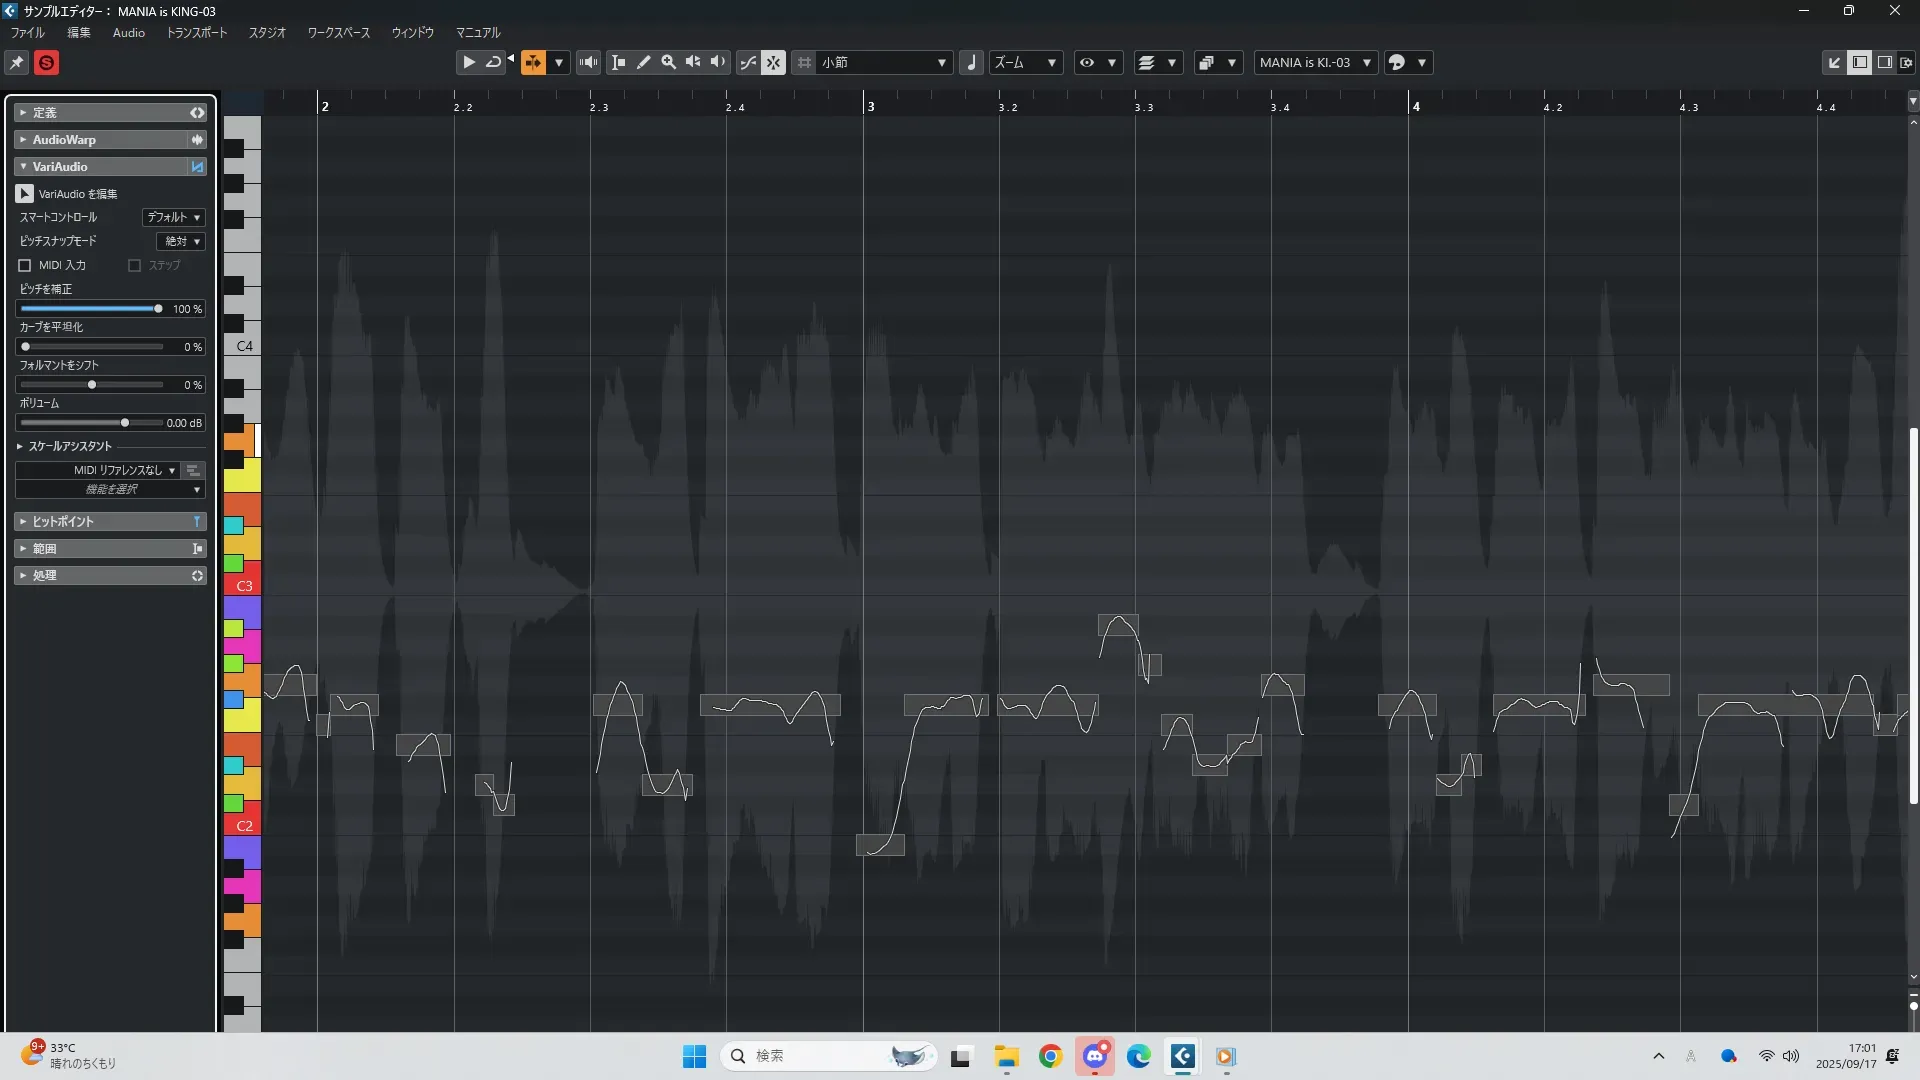Toggle audition loop button
Screen dimensions: 1920x1080
tap(493, 62)
